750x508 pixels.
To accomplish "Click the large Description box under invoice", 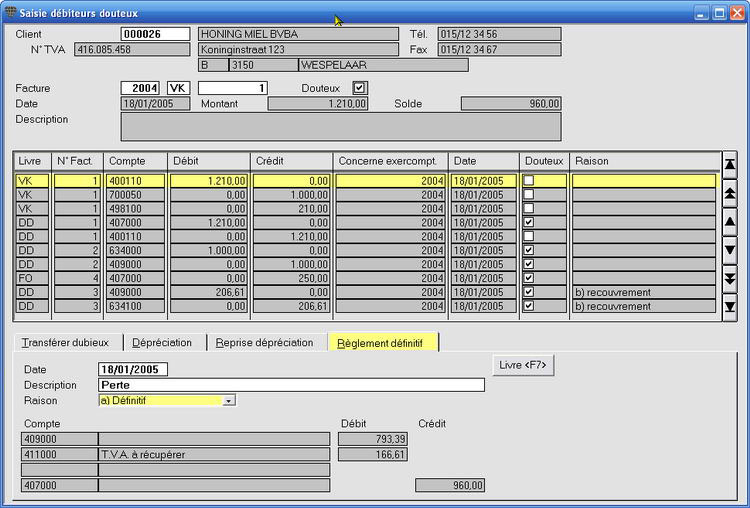I will click(x=341, y=127).
